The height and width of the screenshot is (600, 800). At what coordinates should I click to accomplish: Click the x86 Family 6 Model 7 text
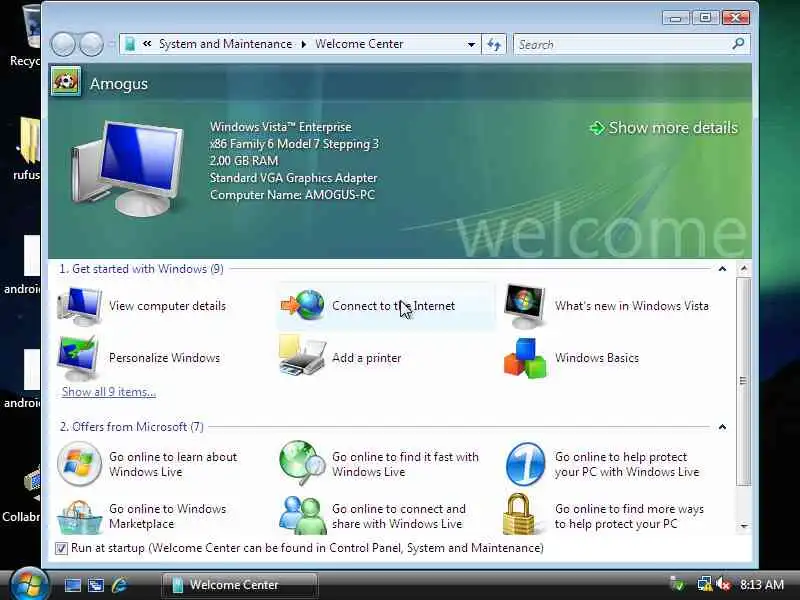tap(294, 144)
